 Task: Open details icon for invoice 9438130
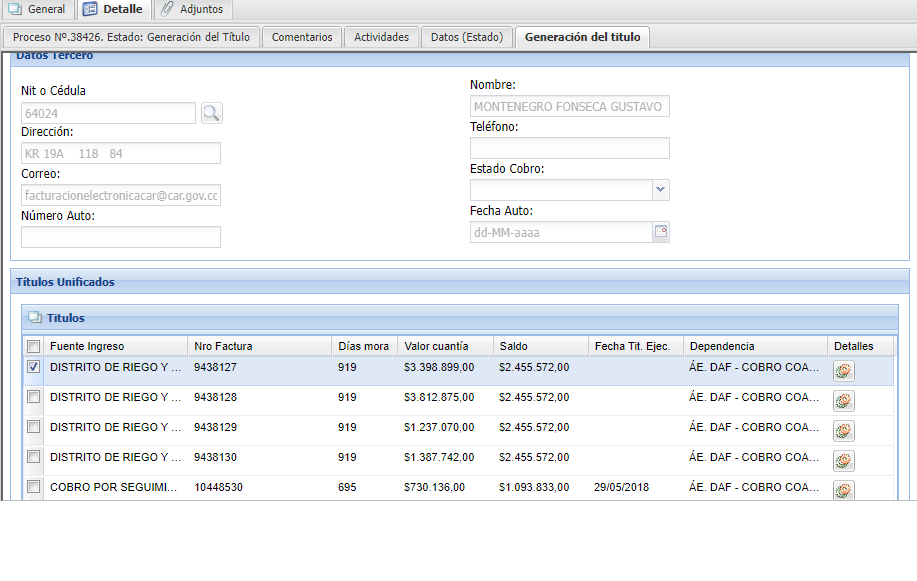pyautogui.click(x=843, y=461)
